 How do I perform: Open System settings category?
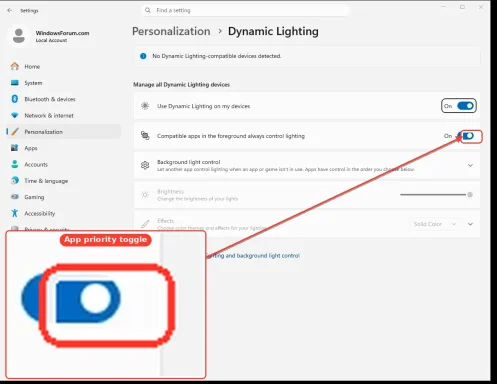coord(63,83)
